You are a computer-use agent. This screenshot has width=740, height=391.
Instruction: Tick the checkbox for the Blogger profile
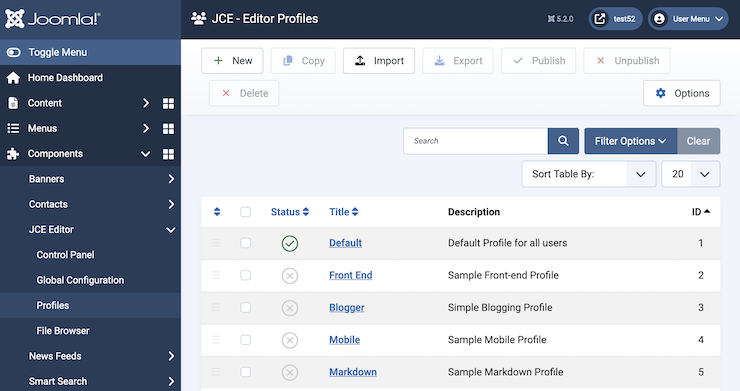coord(245,307)
